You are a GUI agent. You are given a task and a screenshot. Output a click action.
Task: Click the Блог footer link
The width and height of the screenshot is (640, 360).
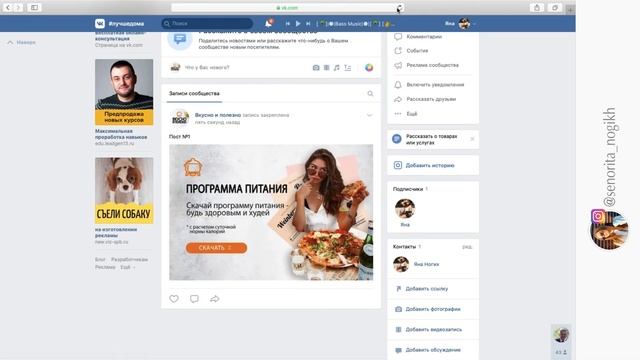coord(100,259)
